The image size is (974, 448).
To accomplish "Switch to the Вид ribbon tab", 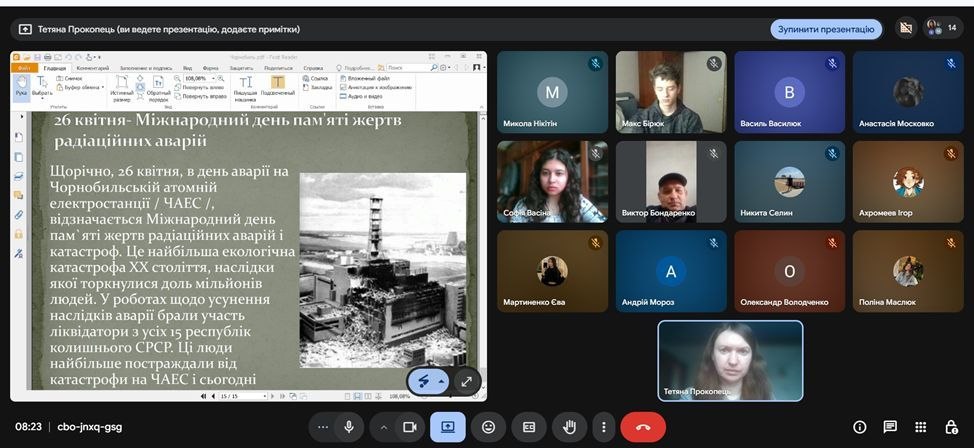I will 187,68.
